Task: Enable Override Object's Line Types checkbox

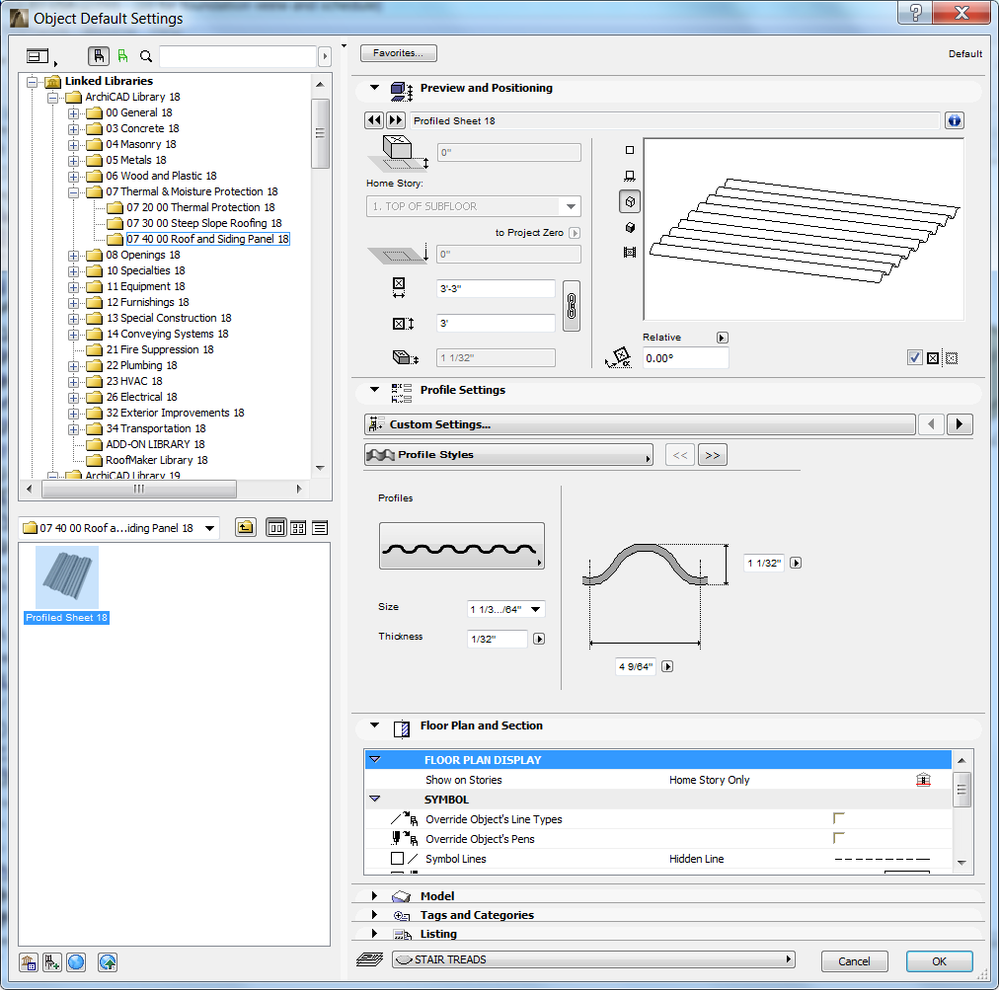Action: click(x=838, y=819)
